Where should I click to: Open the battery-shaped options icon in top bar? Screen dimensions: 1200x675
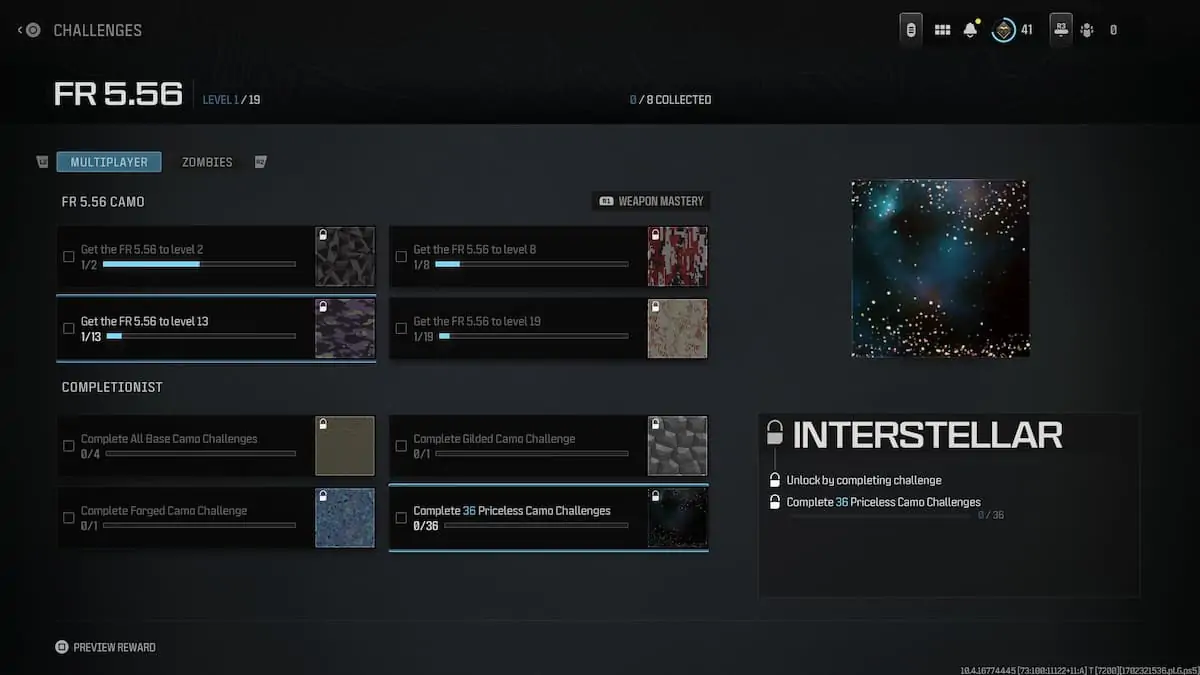[x=911, y=30]
